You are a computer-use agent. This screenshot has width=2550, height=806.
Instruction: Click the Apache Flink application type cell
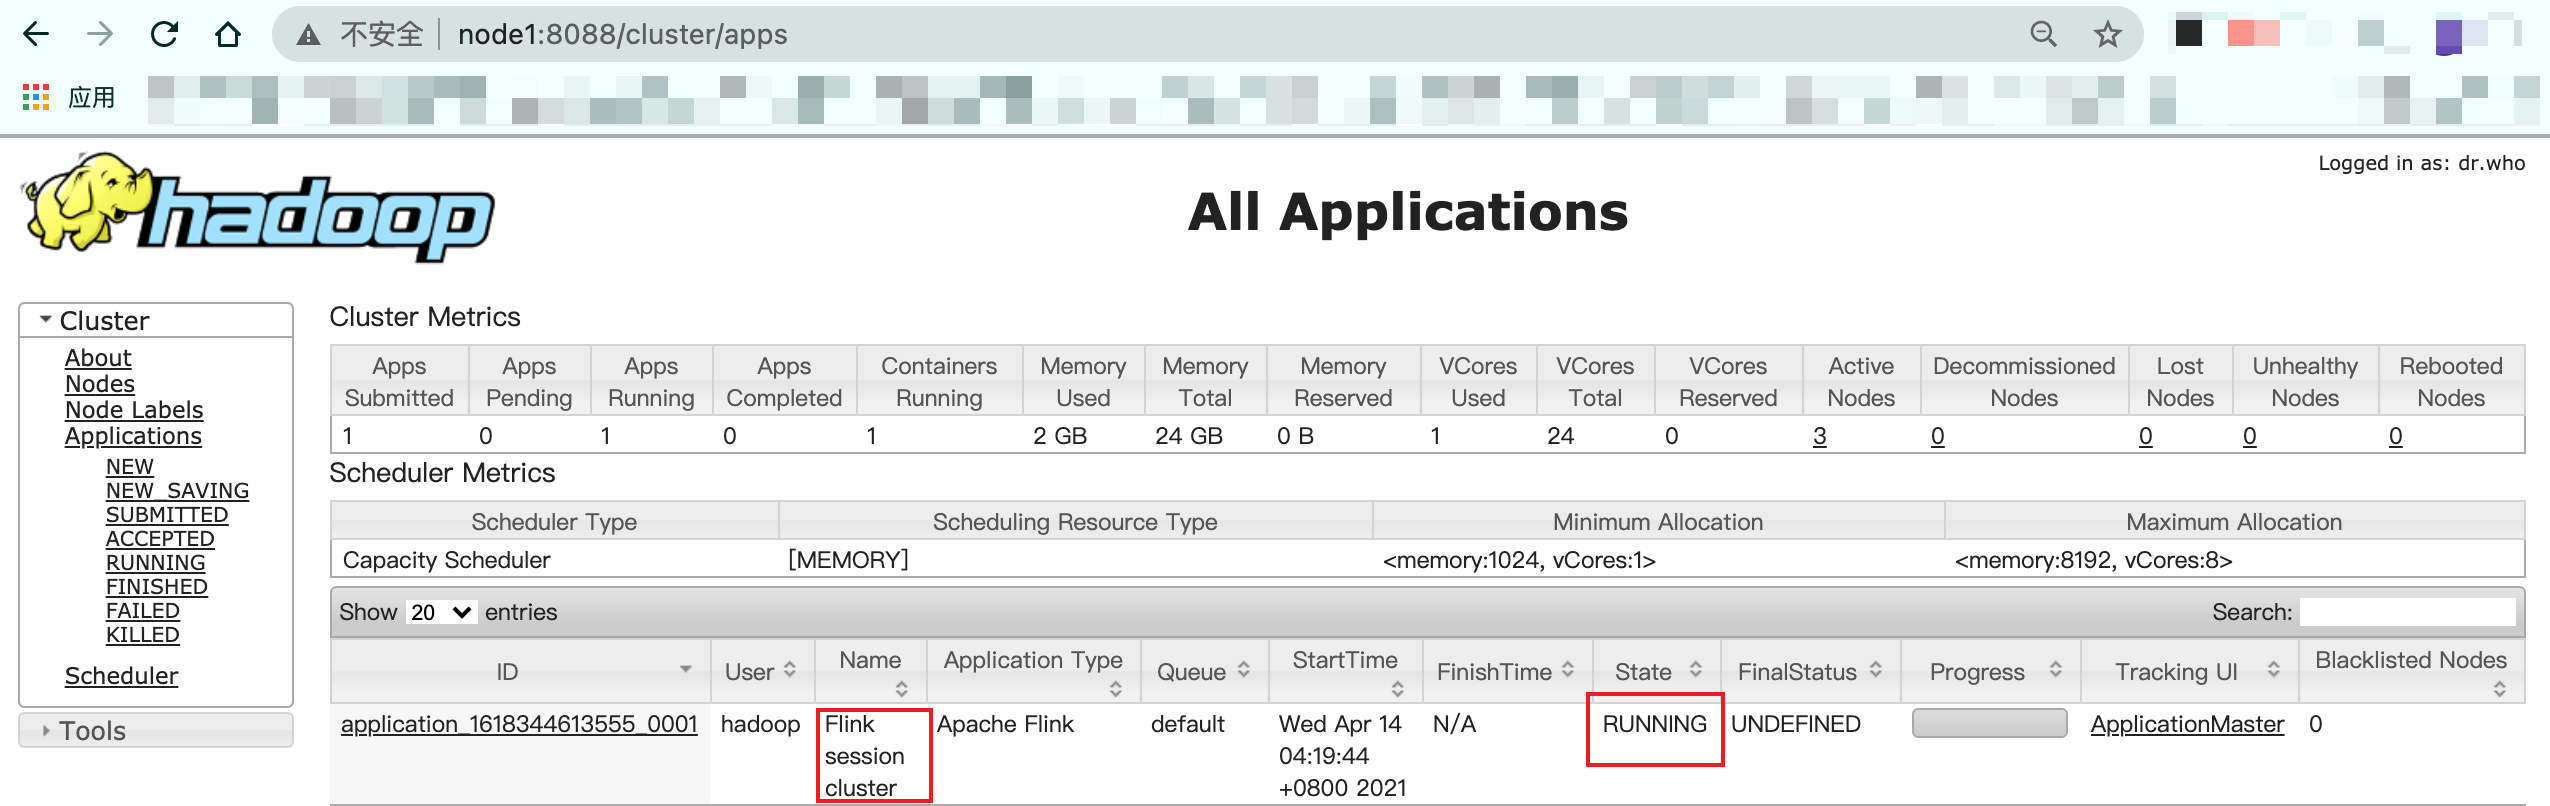pyautogui.click(x=1005, y=724)
